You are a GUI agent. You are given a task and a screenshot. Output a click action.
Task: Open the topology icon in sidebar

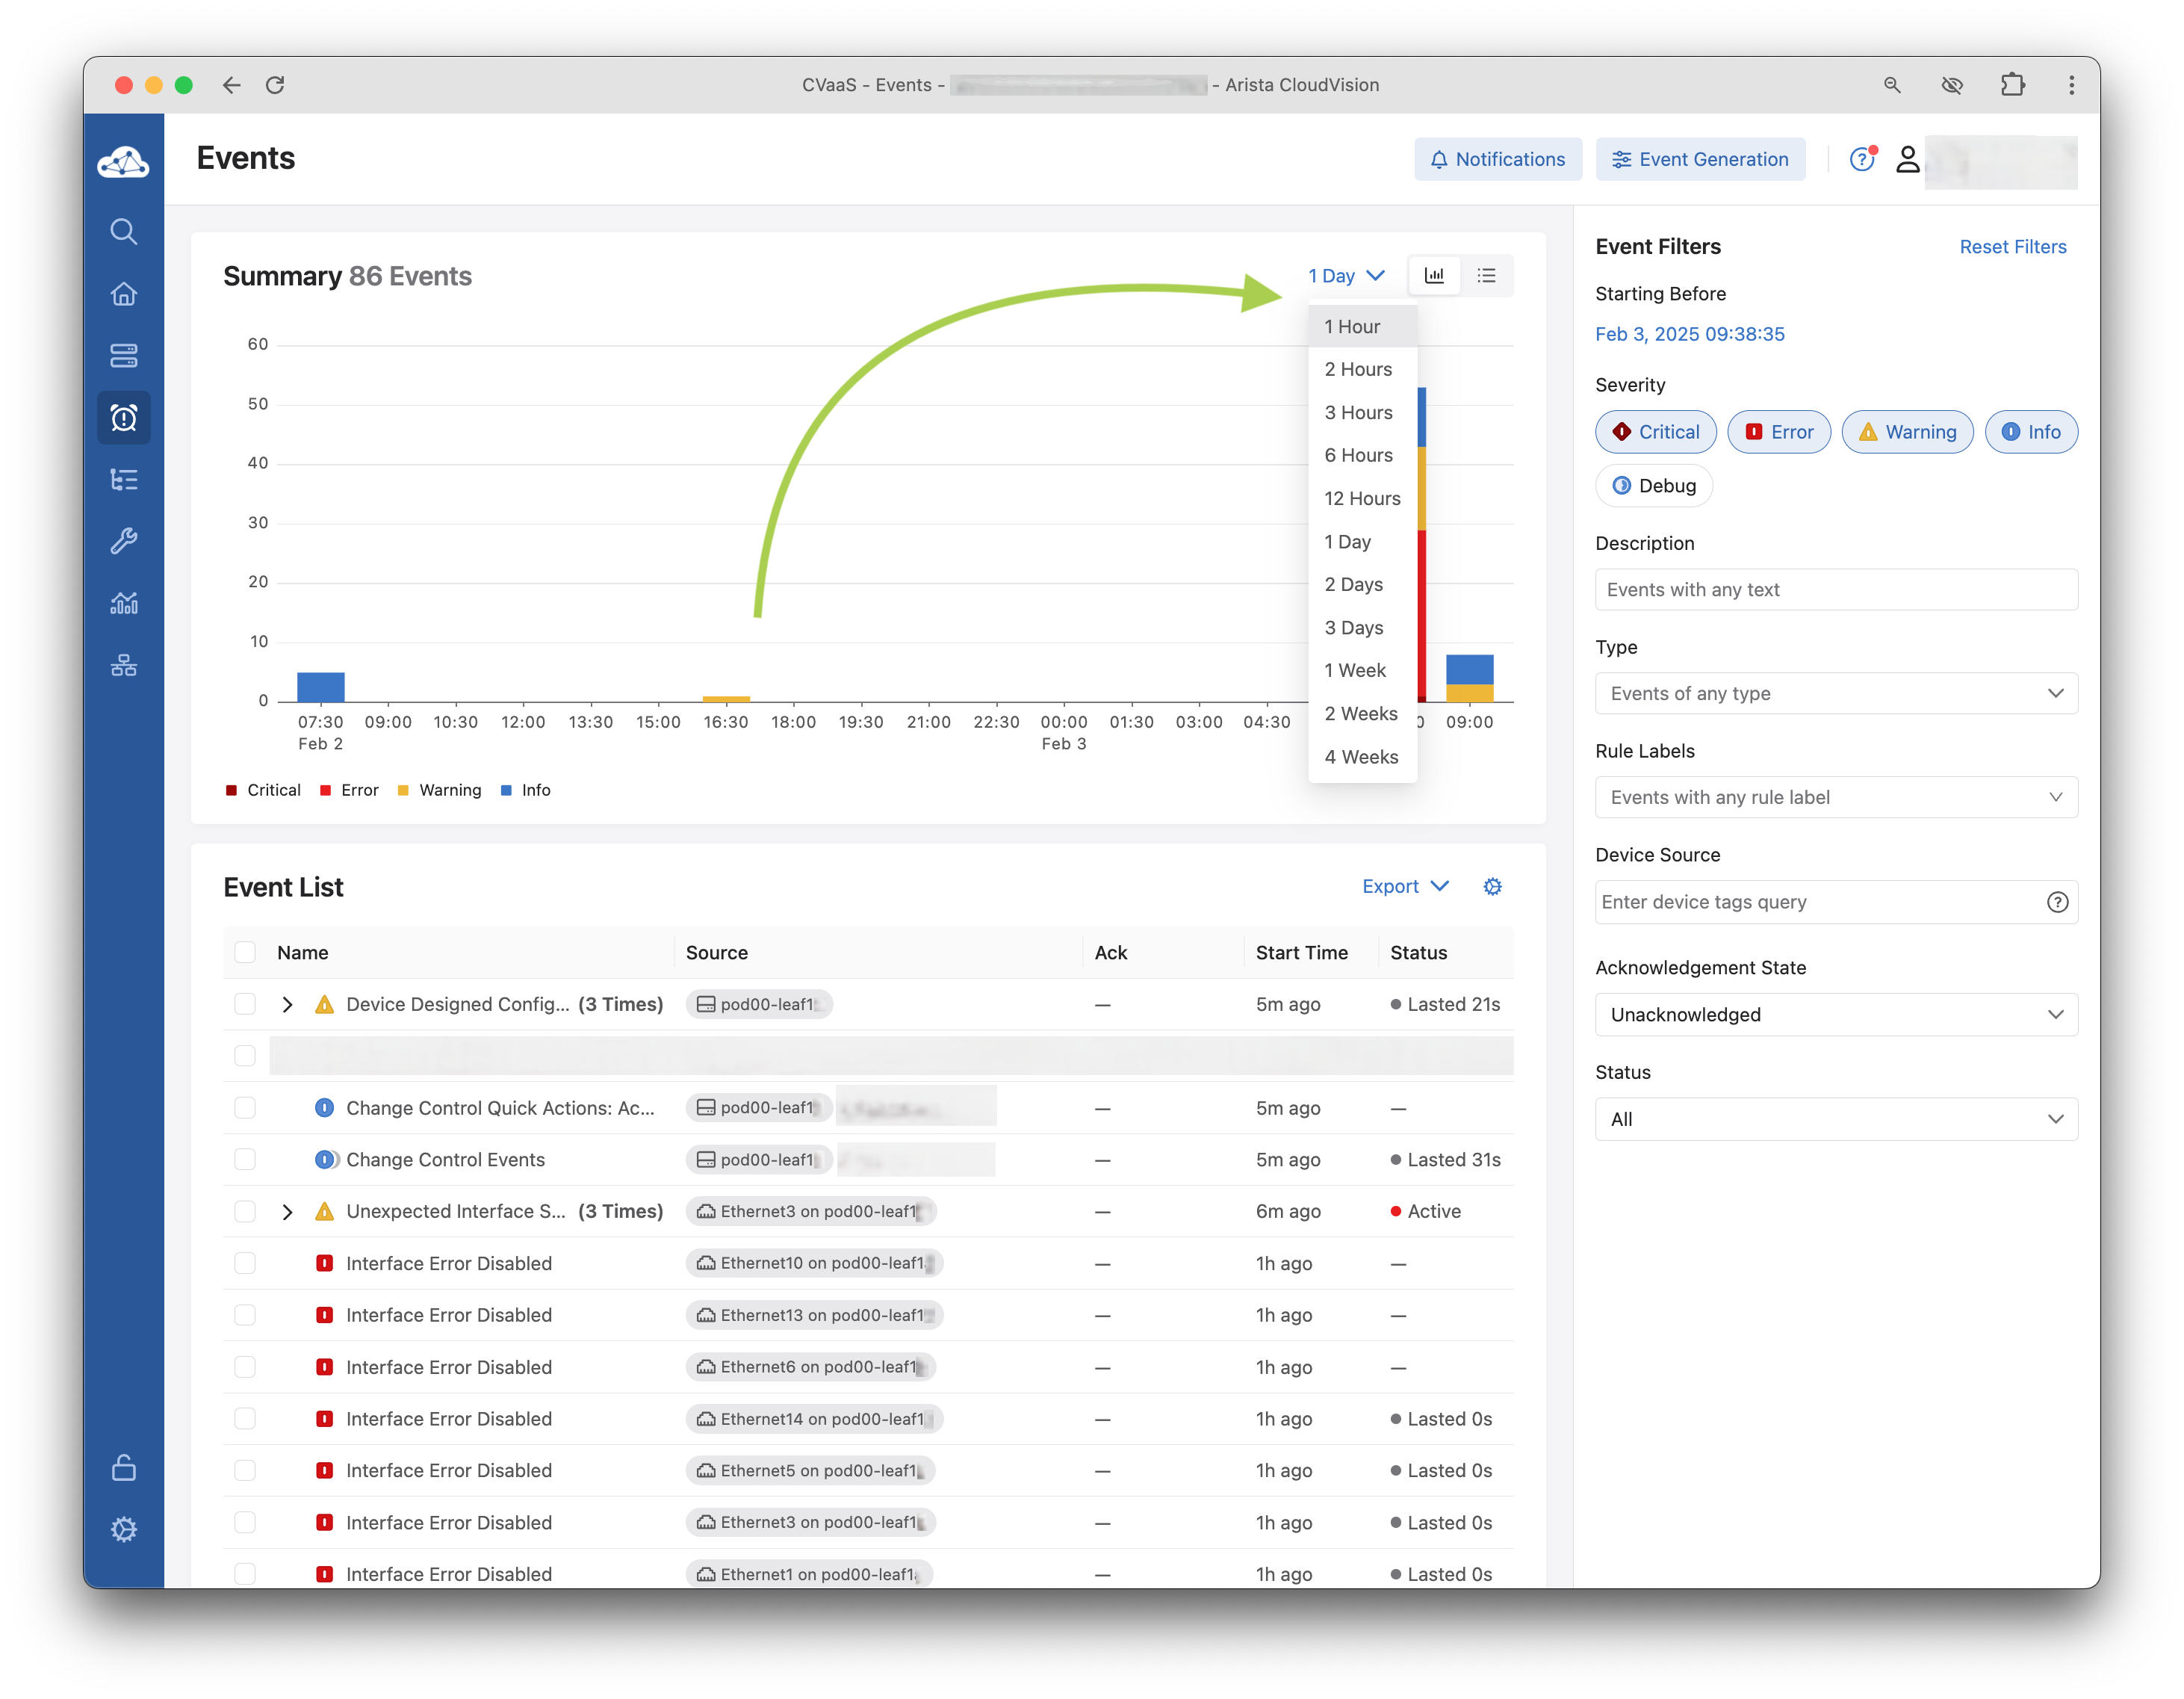point(123,665)
